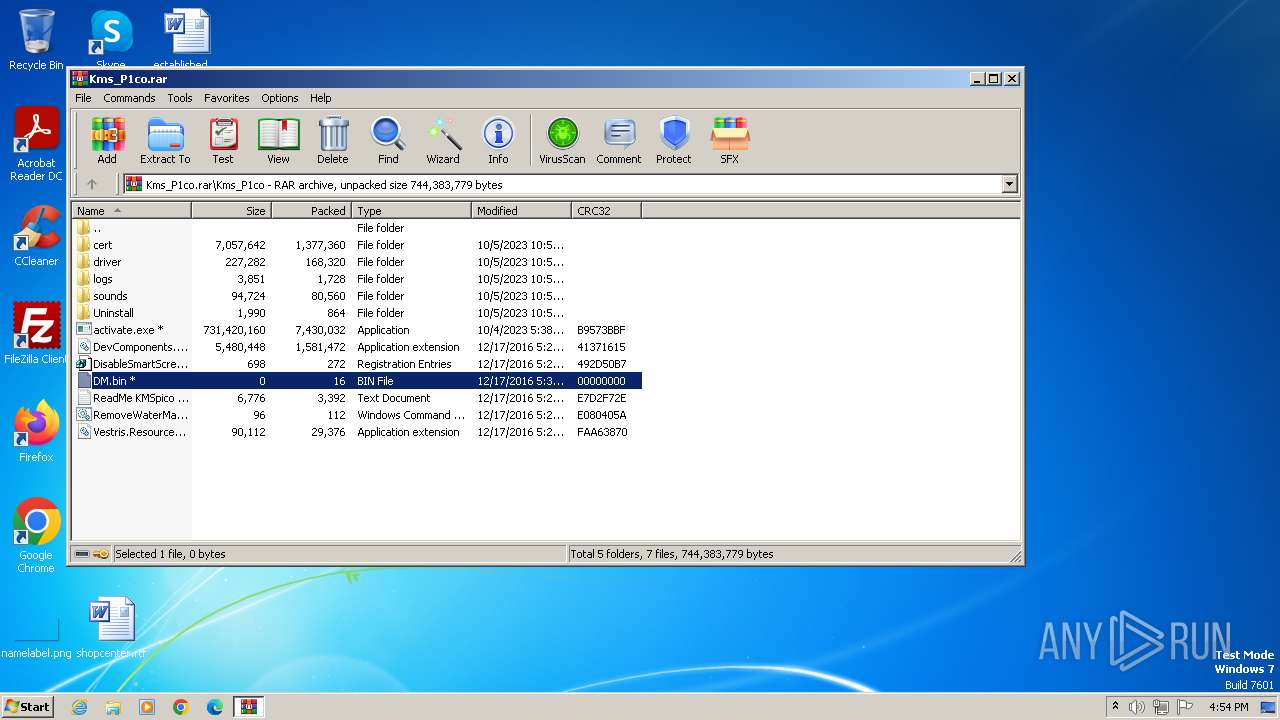This screenshot has height=720, width=1280.
Task: Sort by Modified column header
Action: [x=521, y=211]
